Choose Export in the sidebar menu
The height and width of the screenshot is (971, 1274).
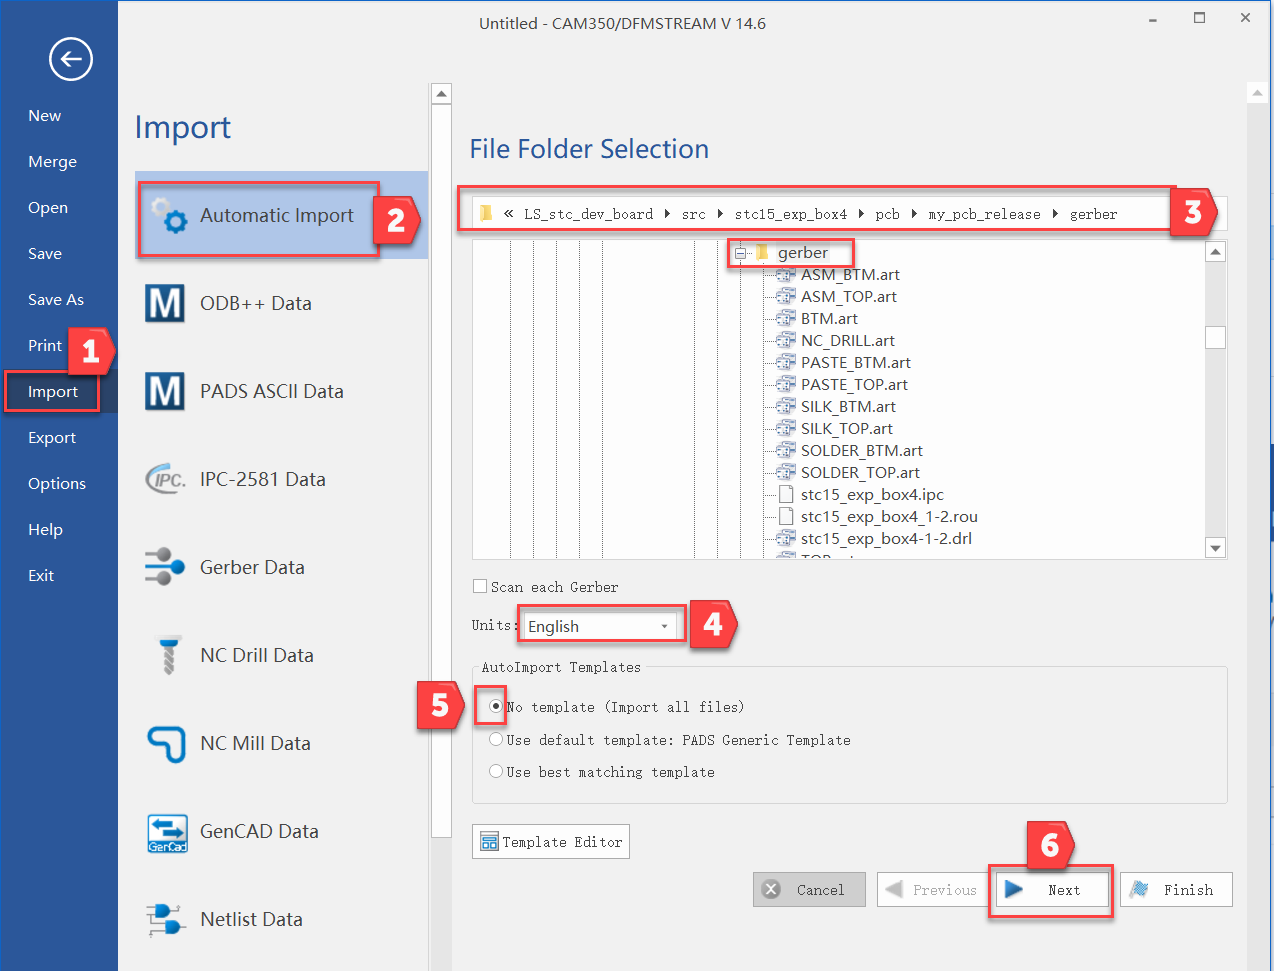pyautogui.click(x=52, y=438)
